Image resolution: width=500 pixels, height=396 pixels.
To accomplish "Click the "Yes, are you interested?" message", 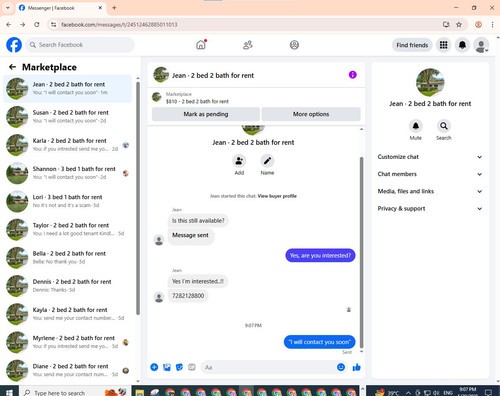I will tap(320, 255).
